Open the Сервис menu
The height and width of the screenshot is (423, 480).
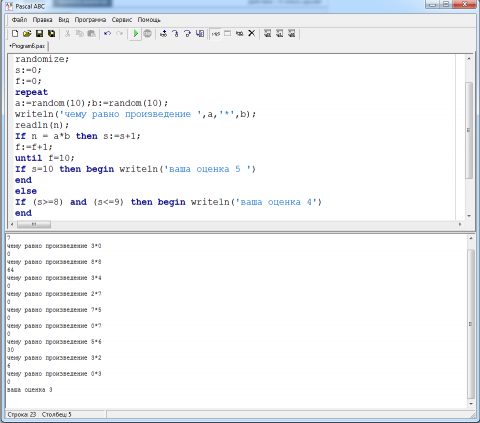point(122,20)
